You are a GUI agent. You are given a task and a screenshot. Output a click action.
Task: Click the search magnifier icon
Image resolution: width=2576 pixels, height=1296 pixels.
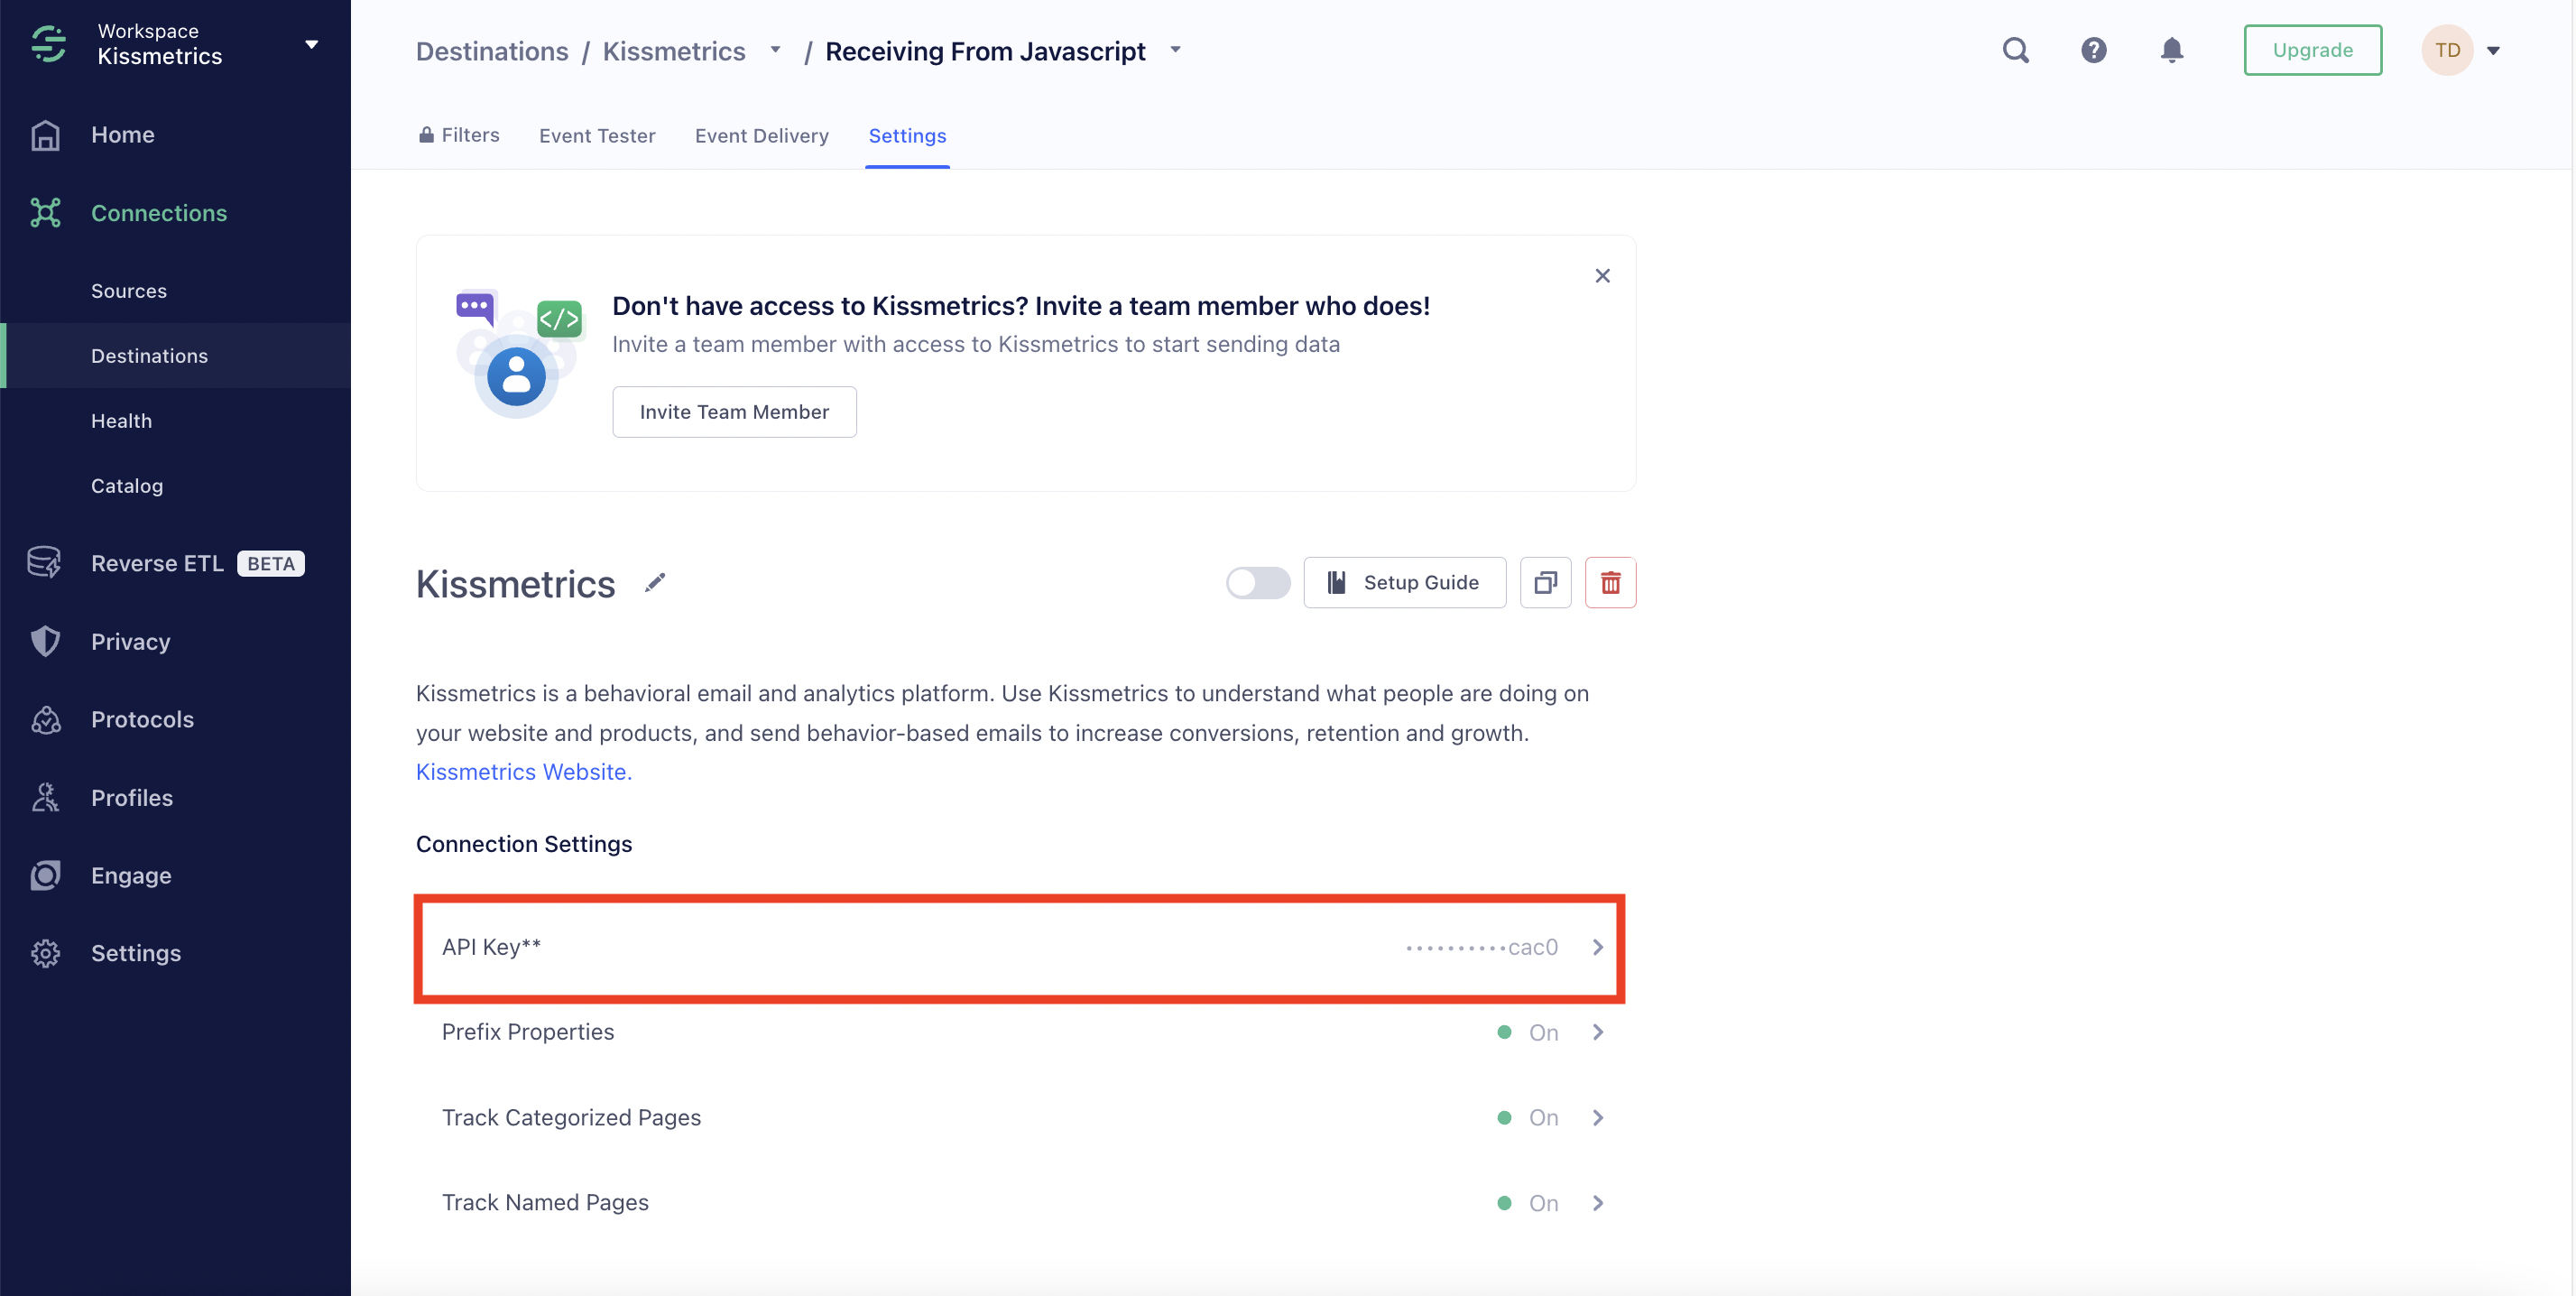(2015, 50)
